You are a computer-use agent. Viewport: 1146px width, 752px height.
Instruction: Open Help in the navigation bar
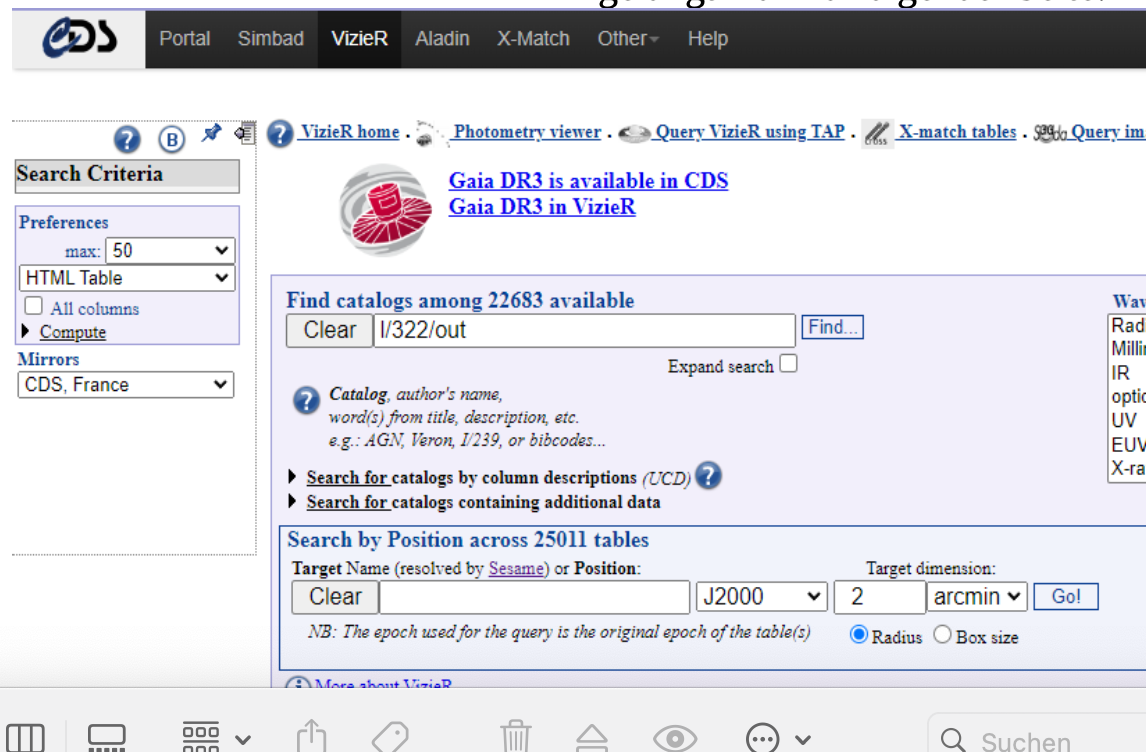click(707, 39)
